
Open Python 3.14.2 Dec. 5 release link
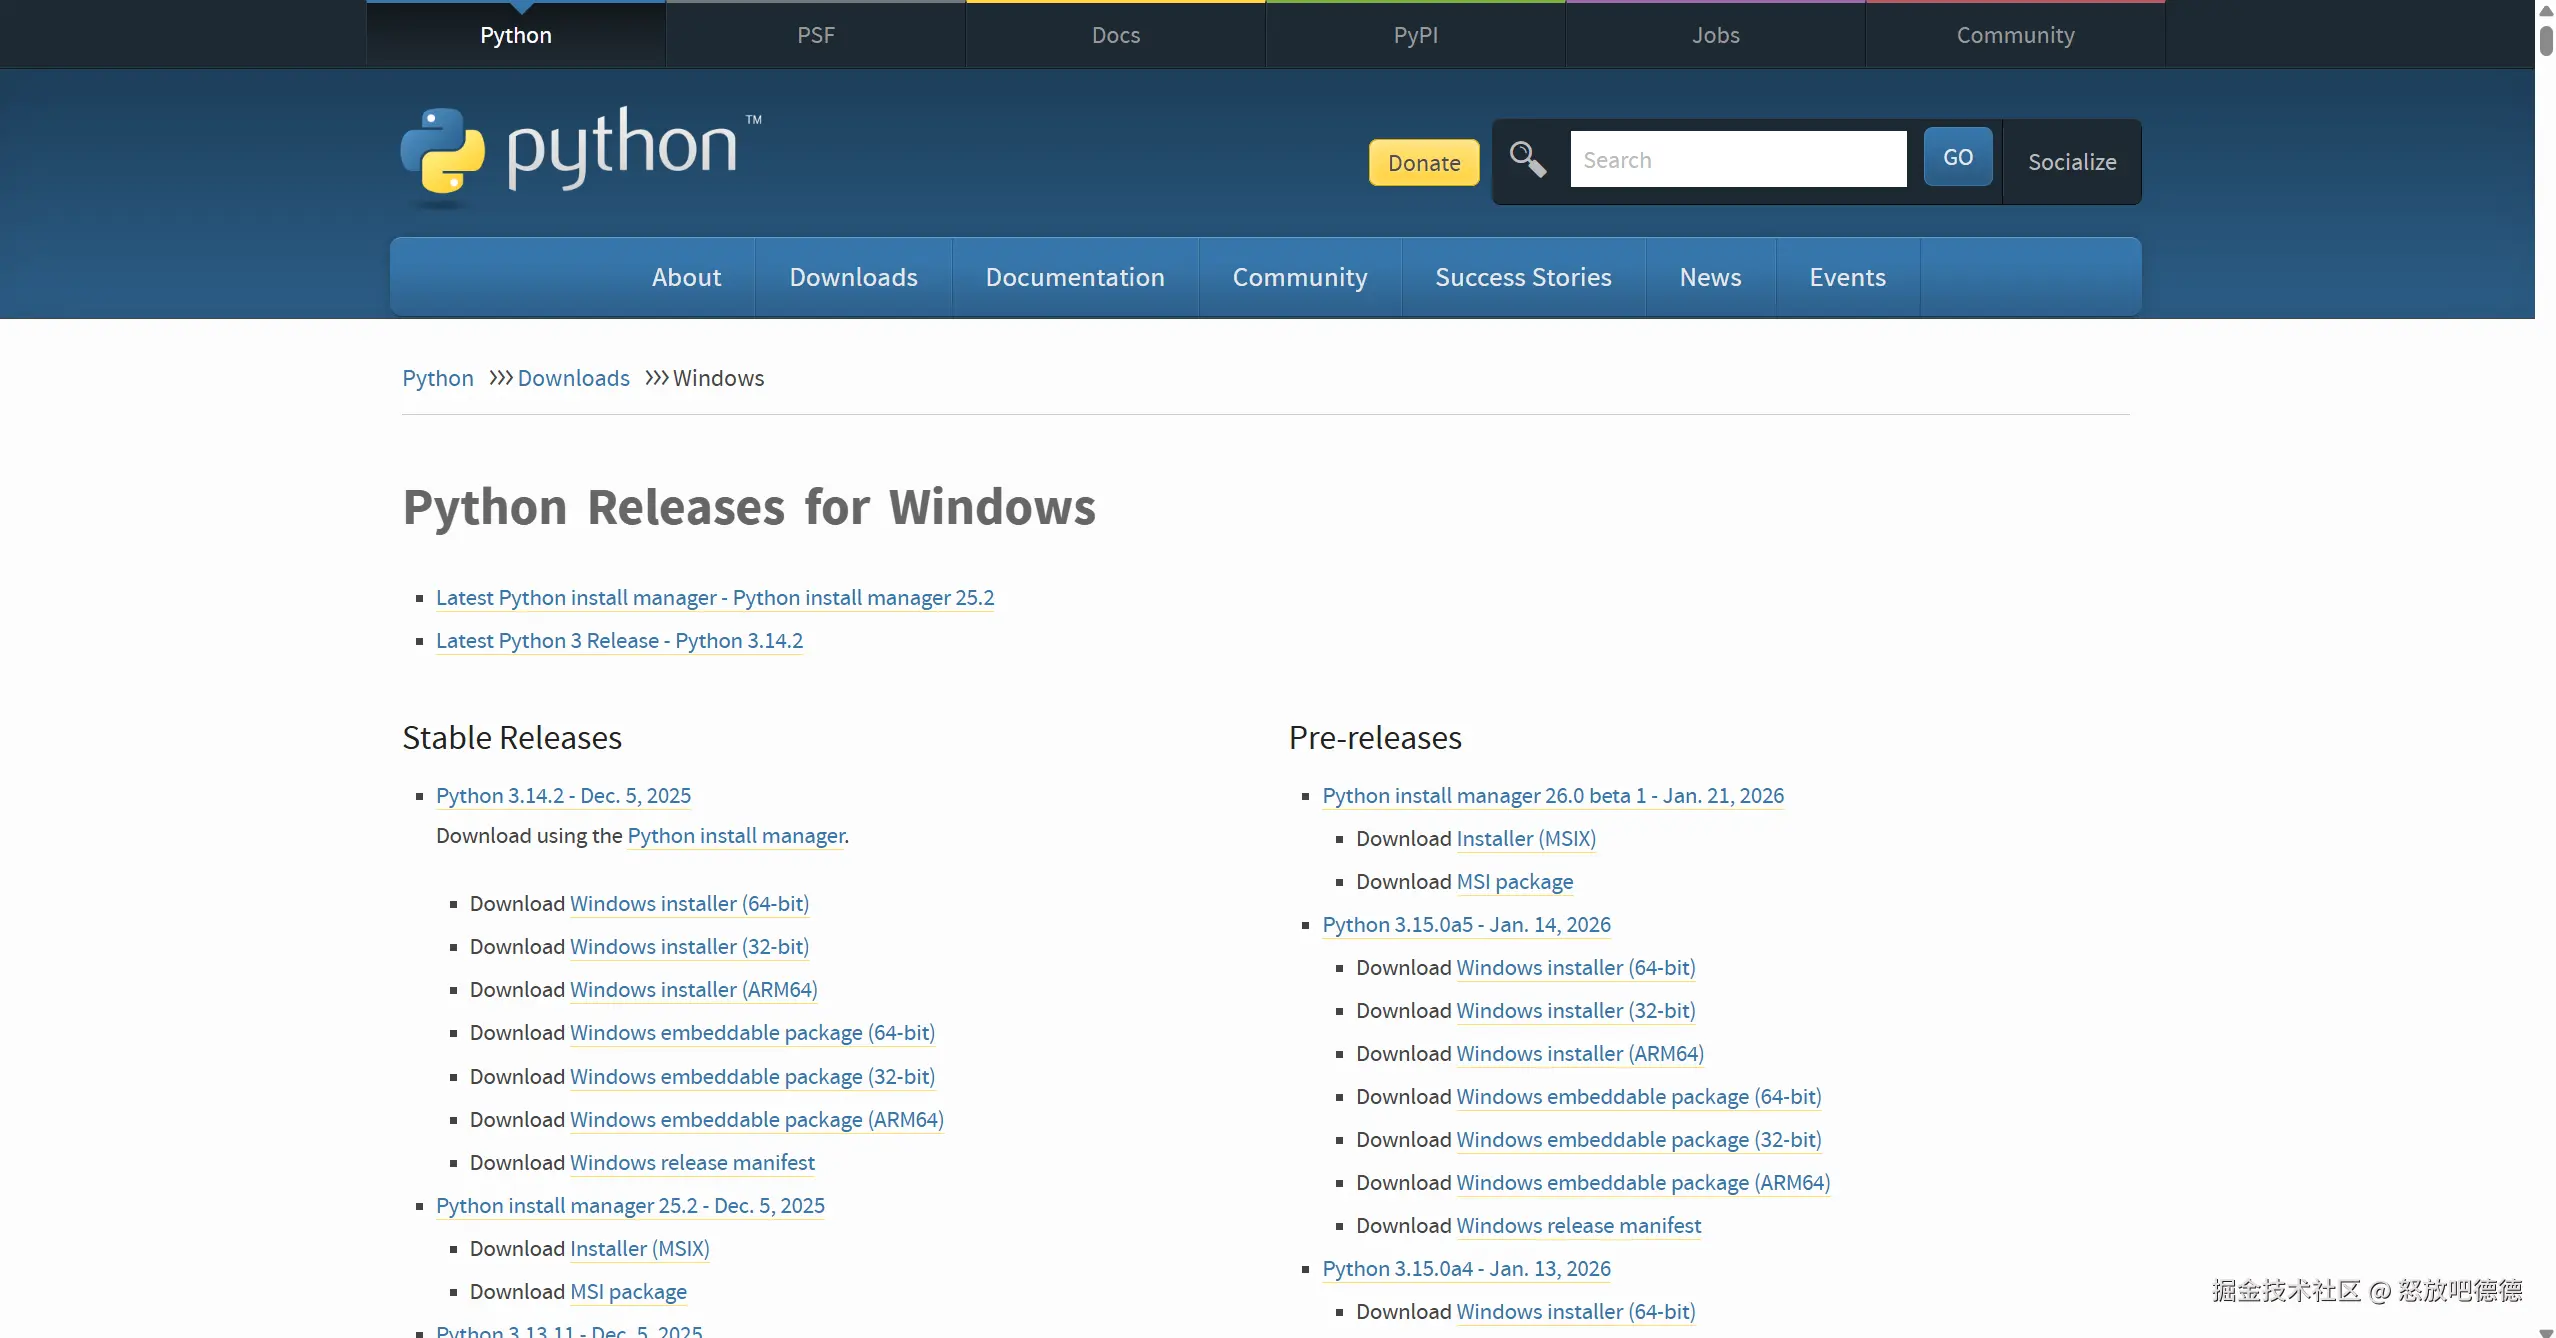click(x=563, y=796)
